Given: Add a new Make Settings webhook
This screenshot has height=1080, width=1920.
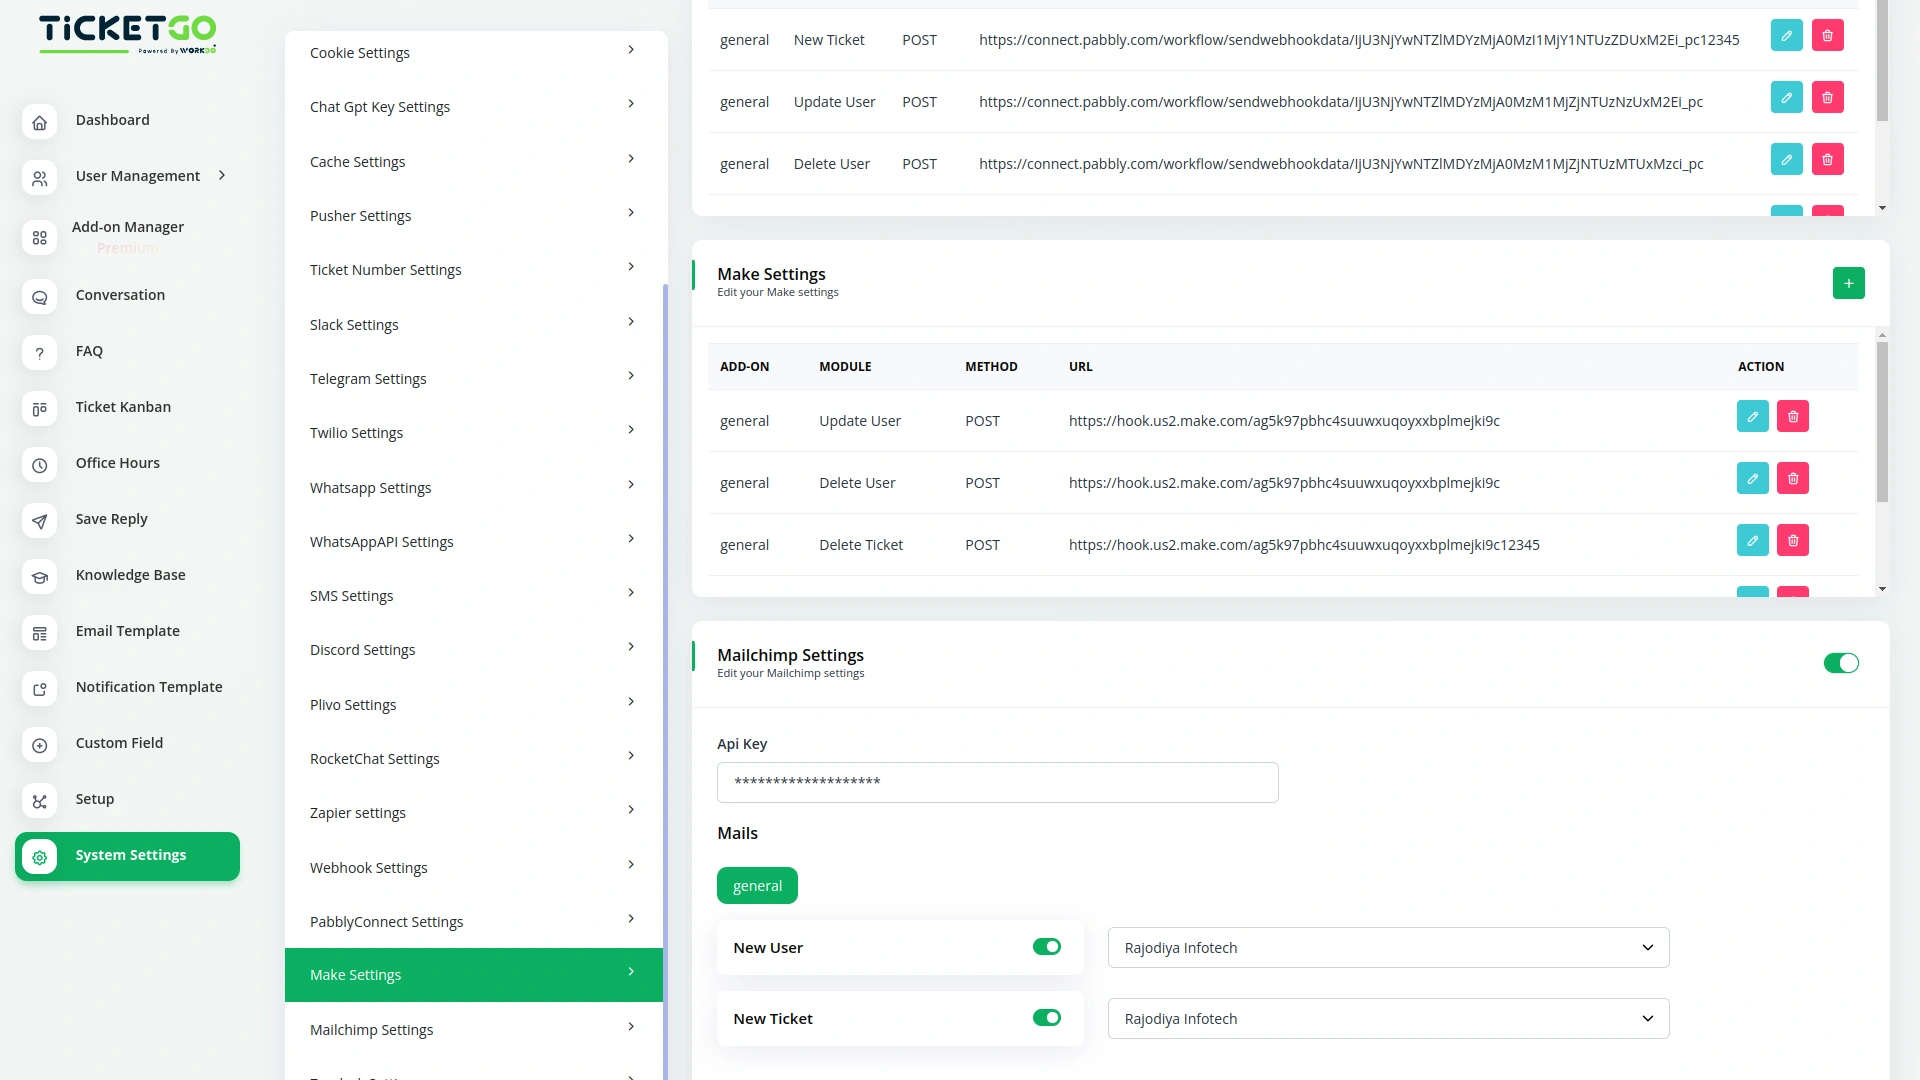Looking at the screenshot, I should 1849,283.
